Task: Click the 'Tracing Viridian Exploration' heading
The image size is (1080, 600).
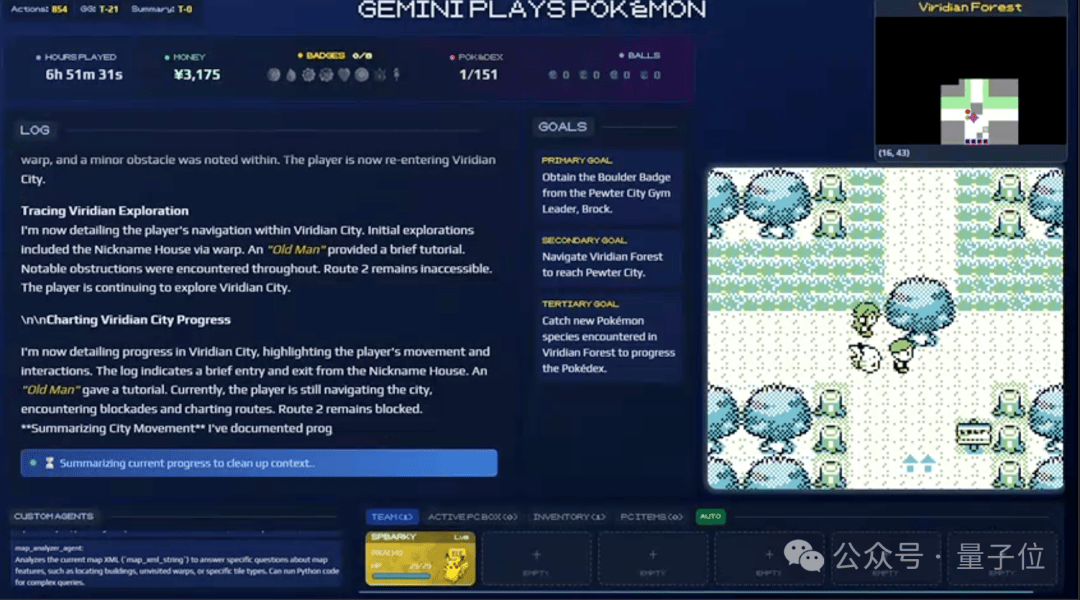Action: [x=105, y=211]
